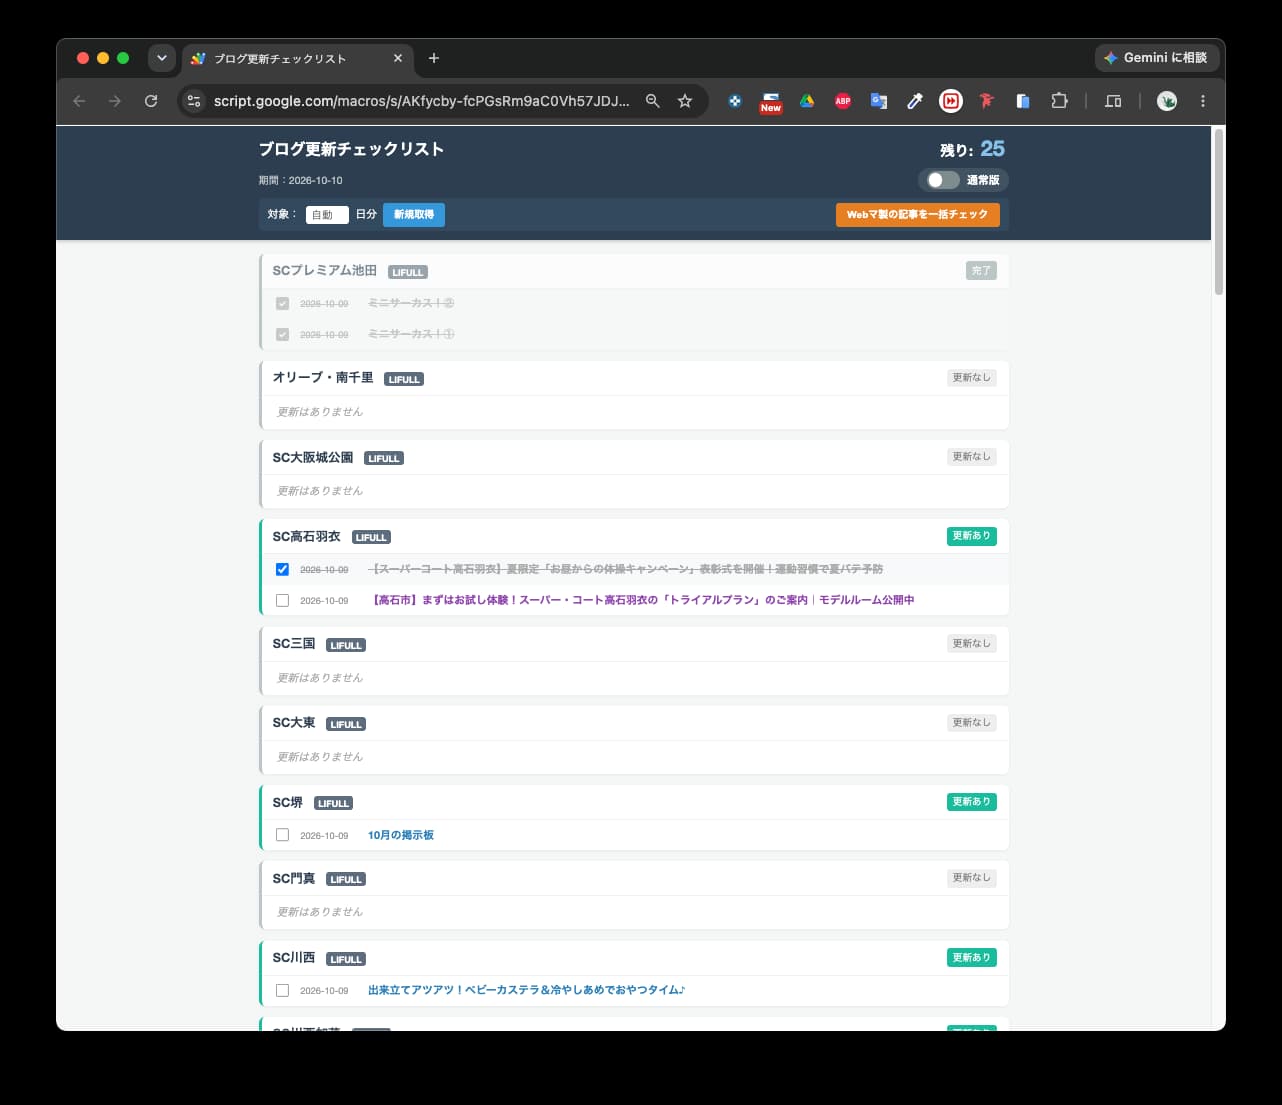Click the 完了 badge on SCプレミアム池田
This screenshot has height=1105, width=1282.
[981, 270]
